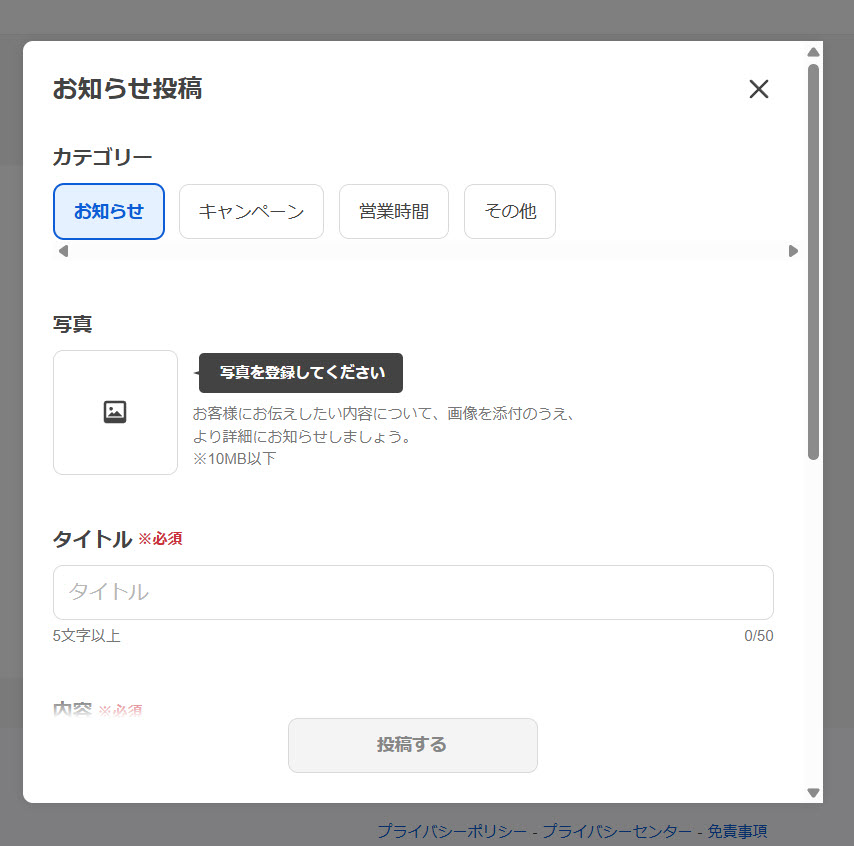This screenshot has width=854, height=846.
Task: Click the scrollbar's up arrow icon
Action: pos(812,52)
